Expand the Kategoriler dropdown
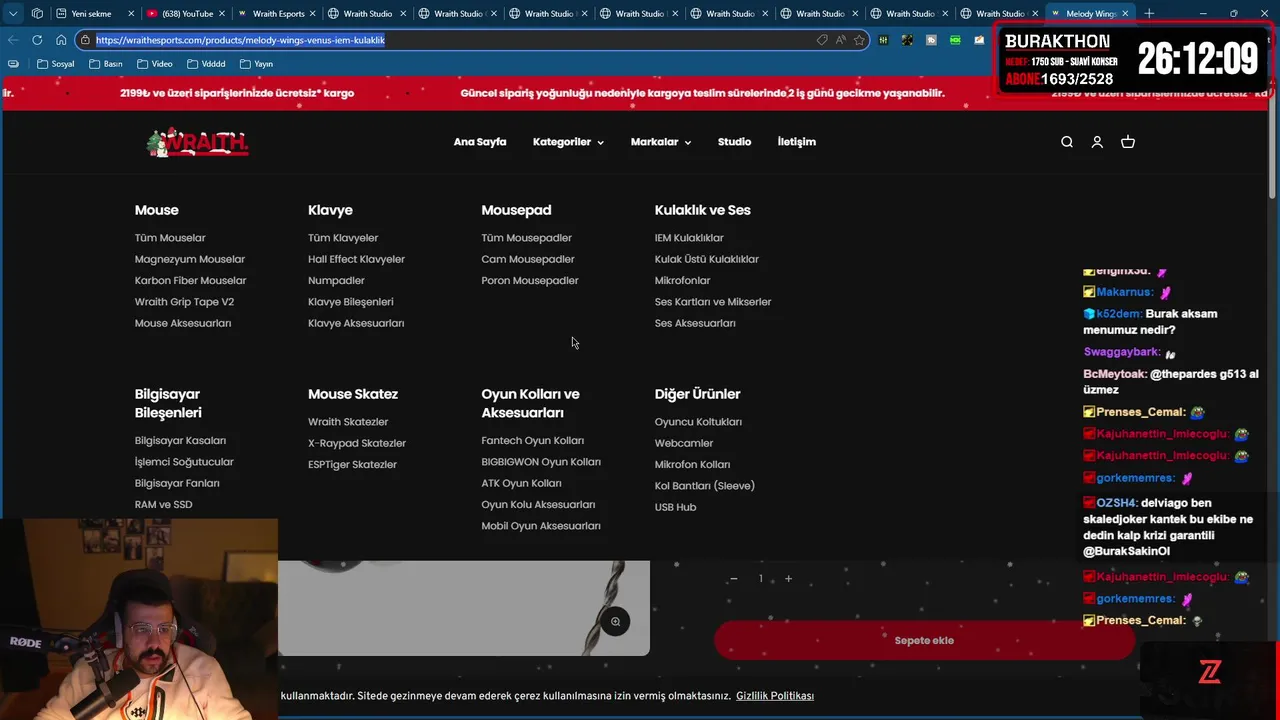The image size is (1280, 720). 568,142
